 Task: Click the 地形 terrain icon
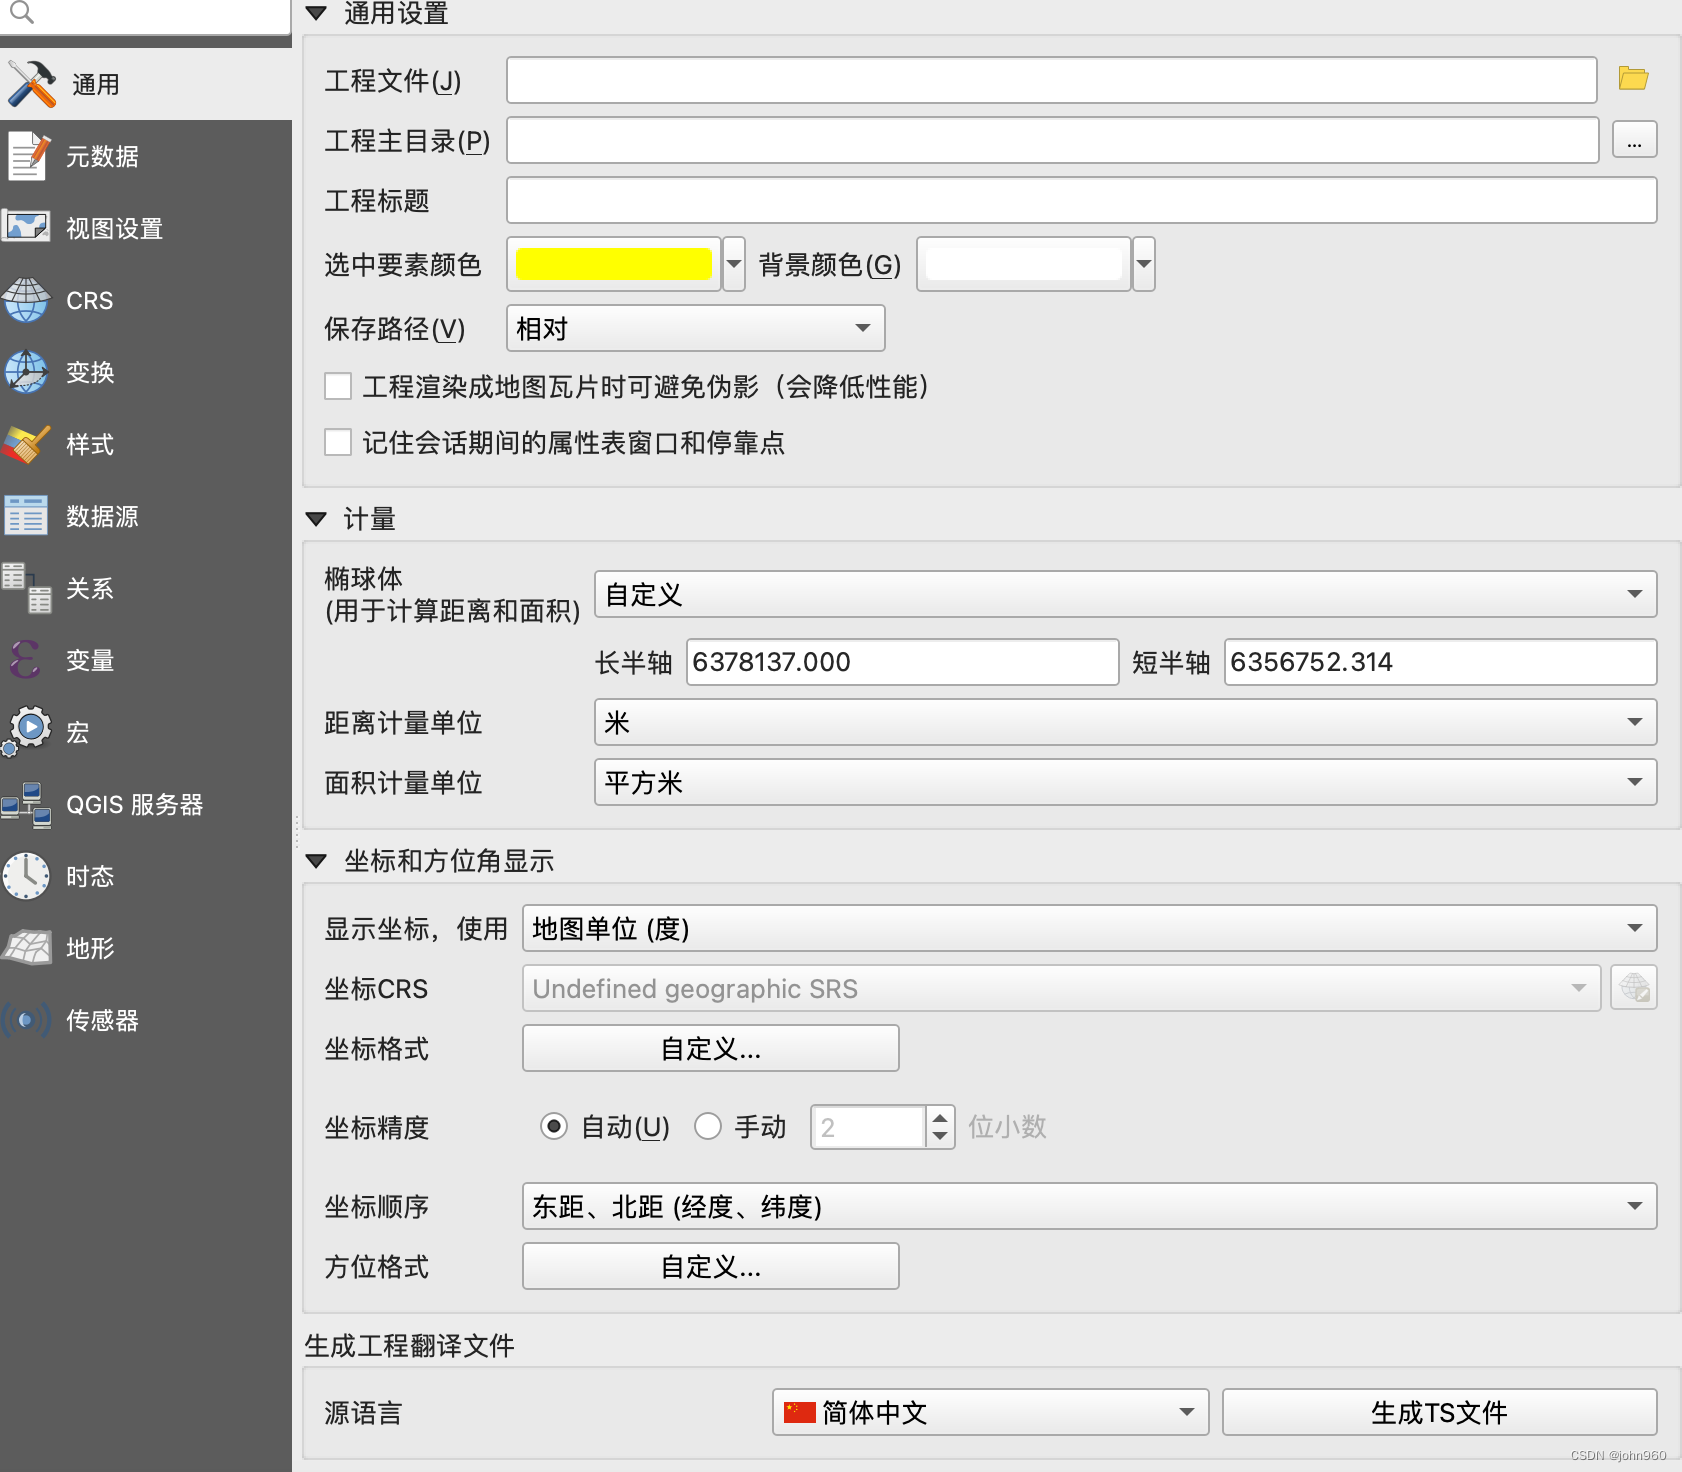pyautogui.click(x=26, y=947)
